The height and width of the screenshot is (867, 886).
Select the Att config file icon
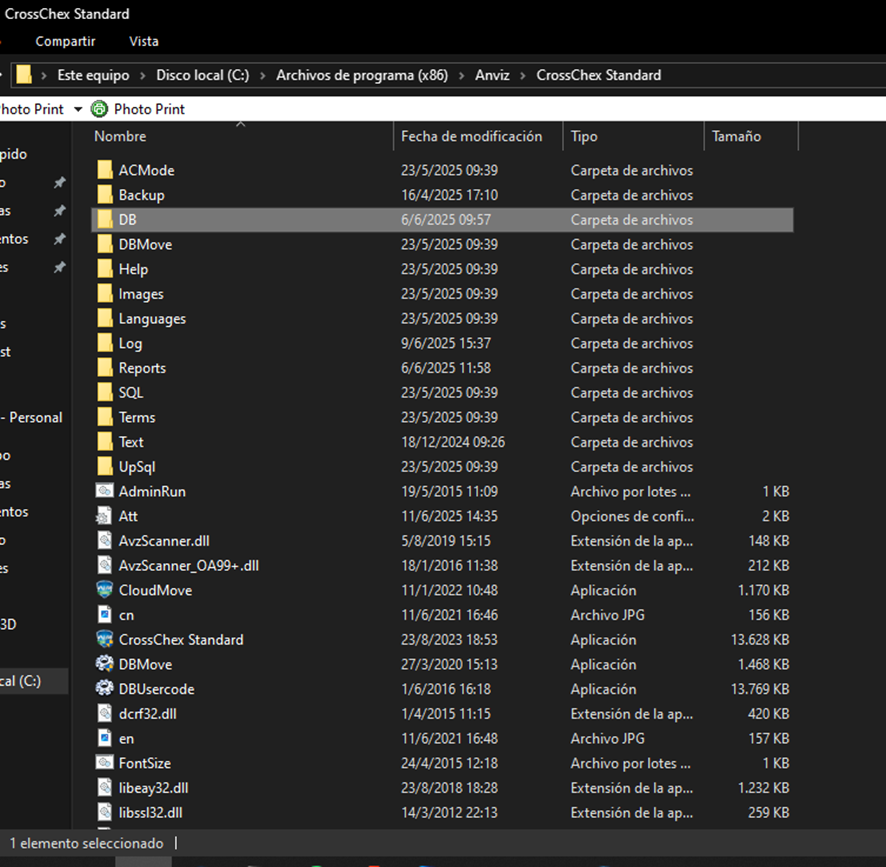point(105,515)
